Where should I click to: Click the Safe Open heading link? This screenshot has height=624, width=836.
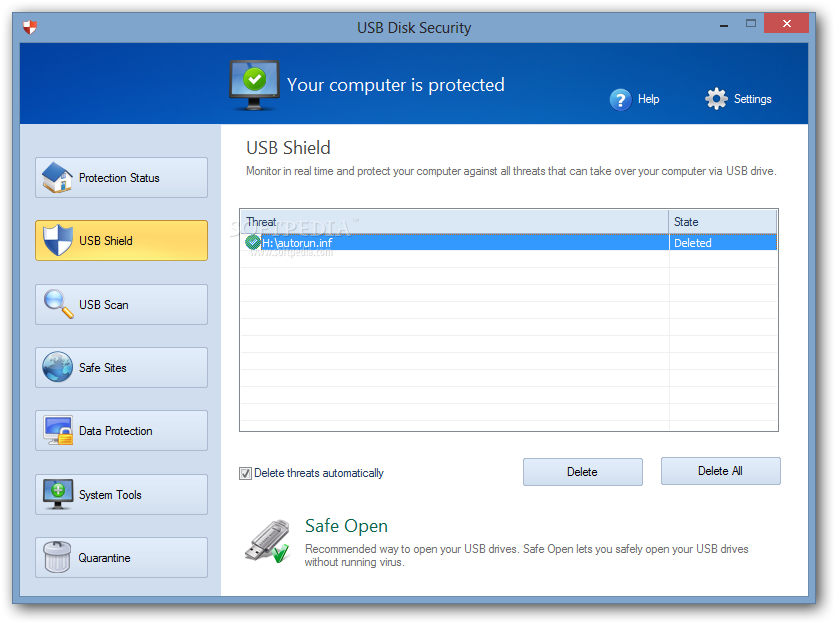click(344, 525)
